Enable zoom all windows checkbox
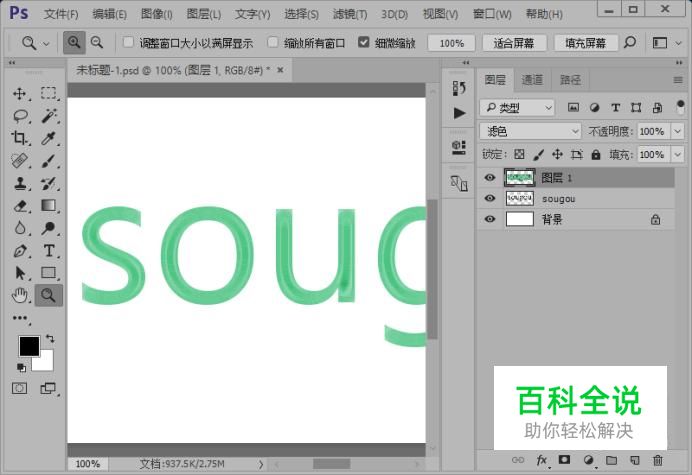The height and width of the screenshot is (475, 692). click(273, 42)
